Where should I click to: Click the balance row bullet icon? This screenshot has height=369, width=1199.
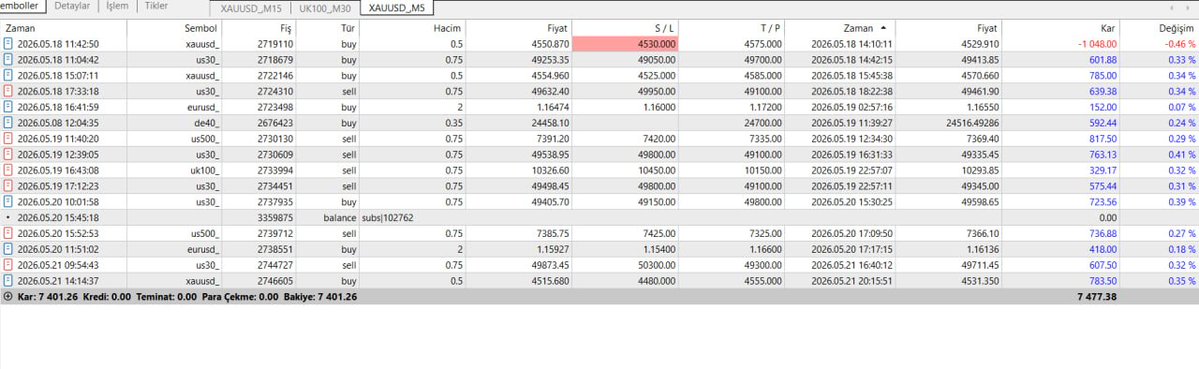click(8, 217)
